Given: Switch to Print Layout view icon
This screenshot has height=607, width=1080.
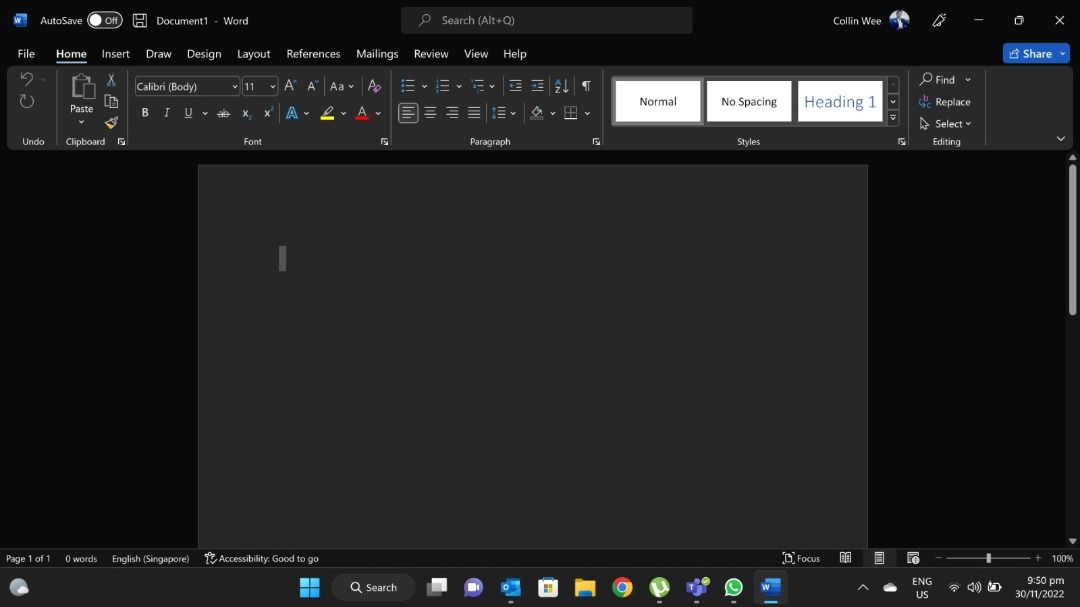Looking at the screenshot, I should tap(879, 558).
